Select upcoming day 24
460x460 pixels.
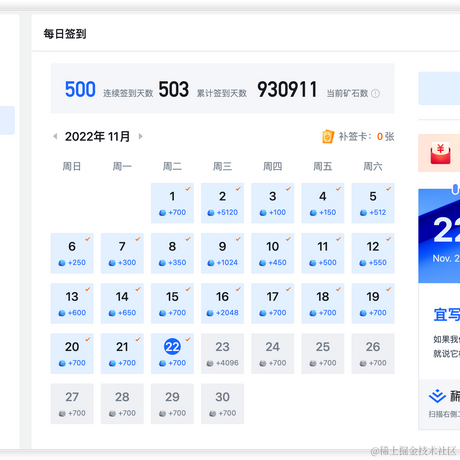[273, 354]
